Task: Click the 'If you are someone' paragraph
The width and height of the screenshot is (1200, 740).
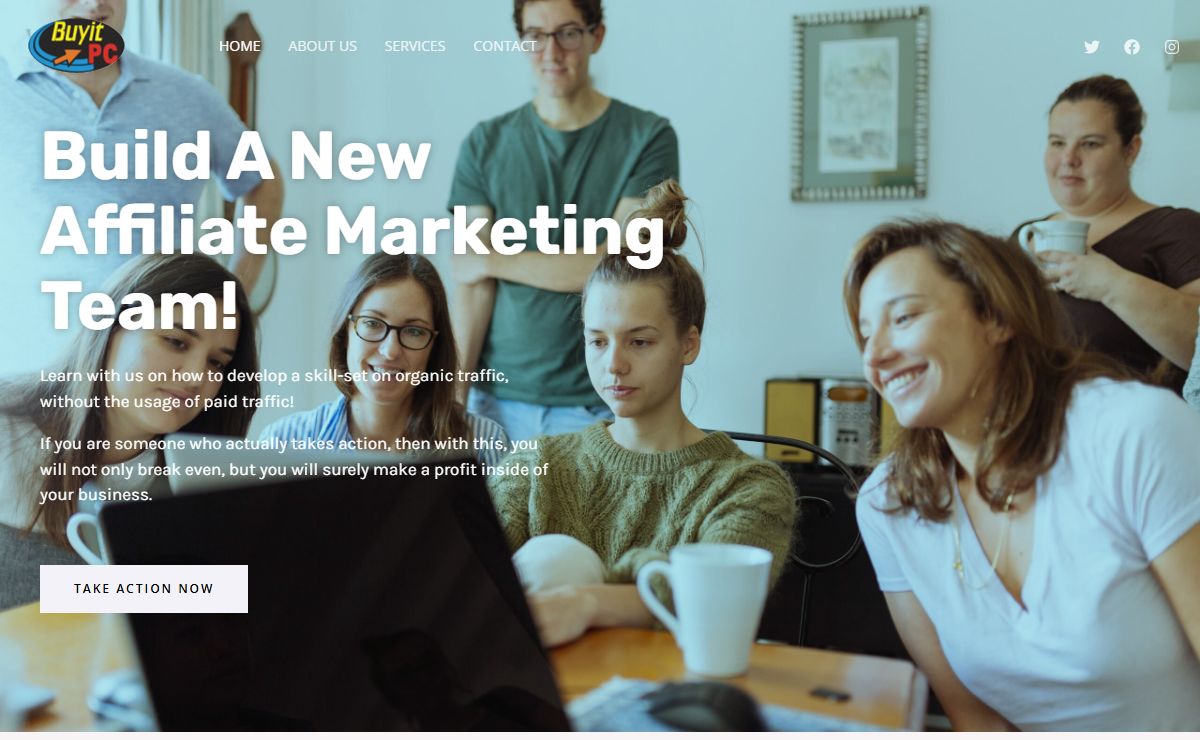Action: (294, 469)
